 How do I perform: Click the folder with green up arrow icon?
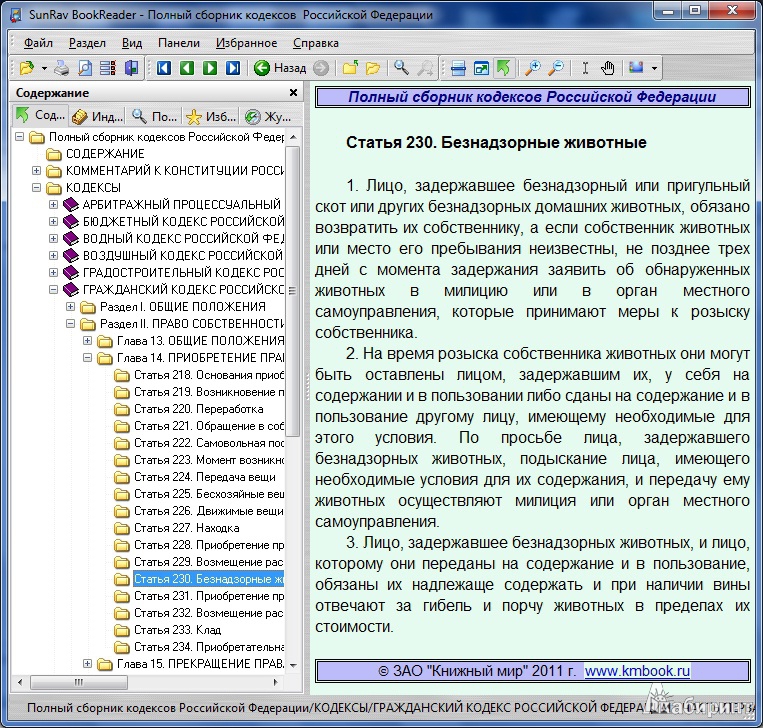click(350, 68)
